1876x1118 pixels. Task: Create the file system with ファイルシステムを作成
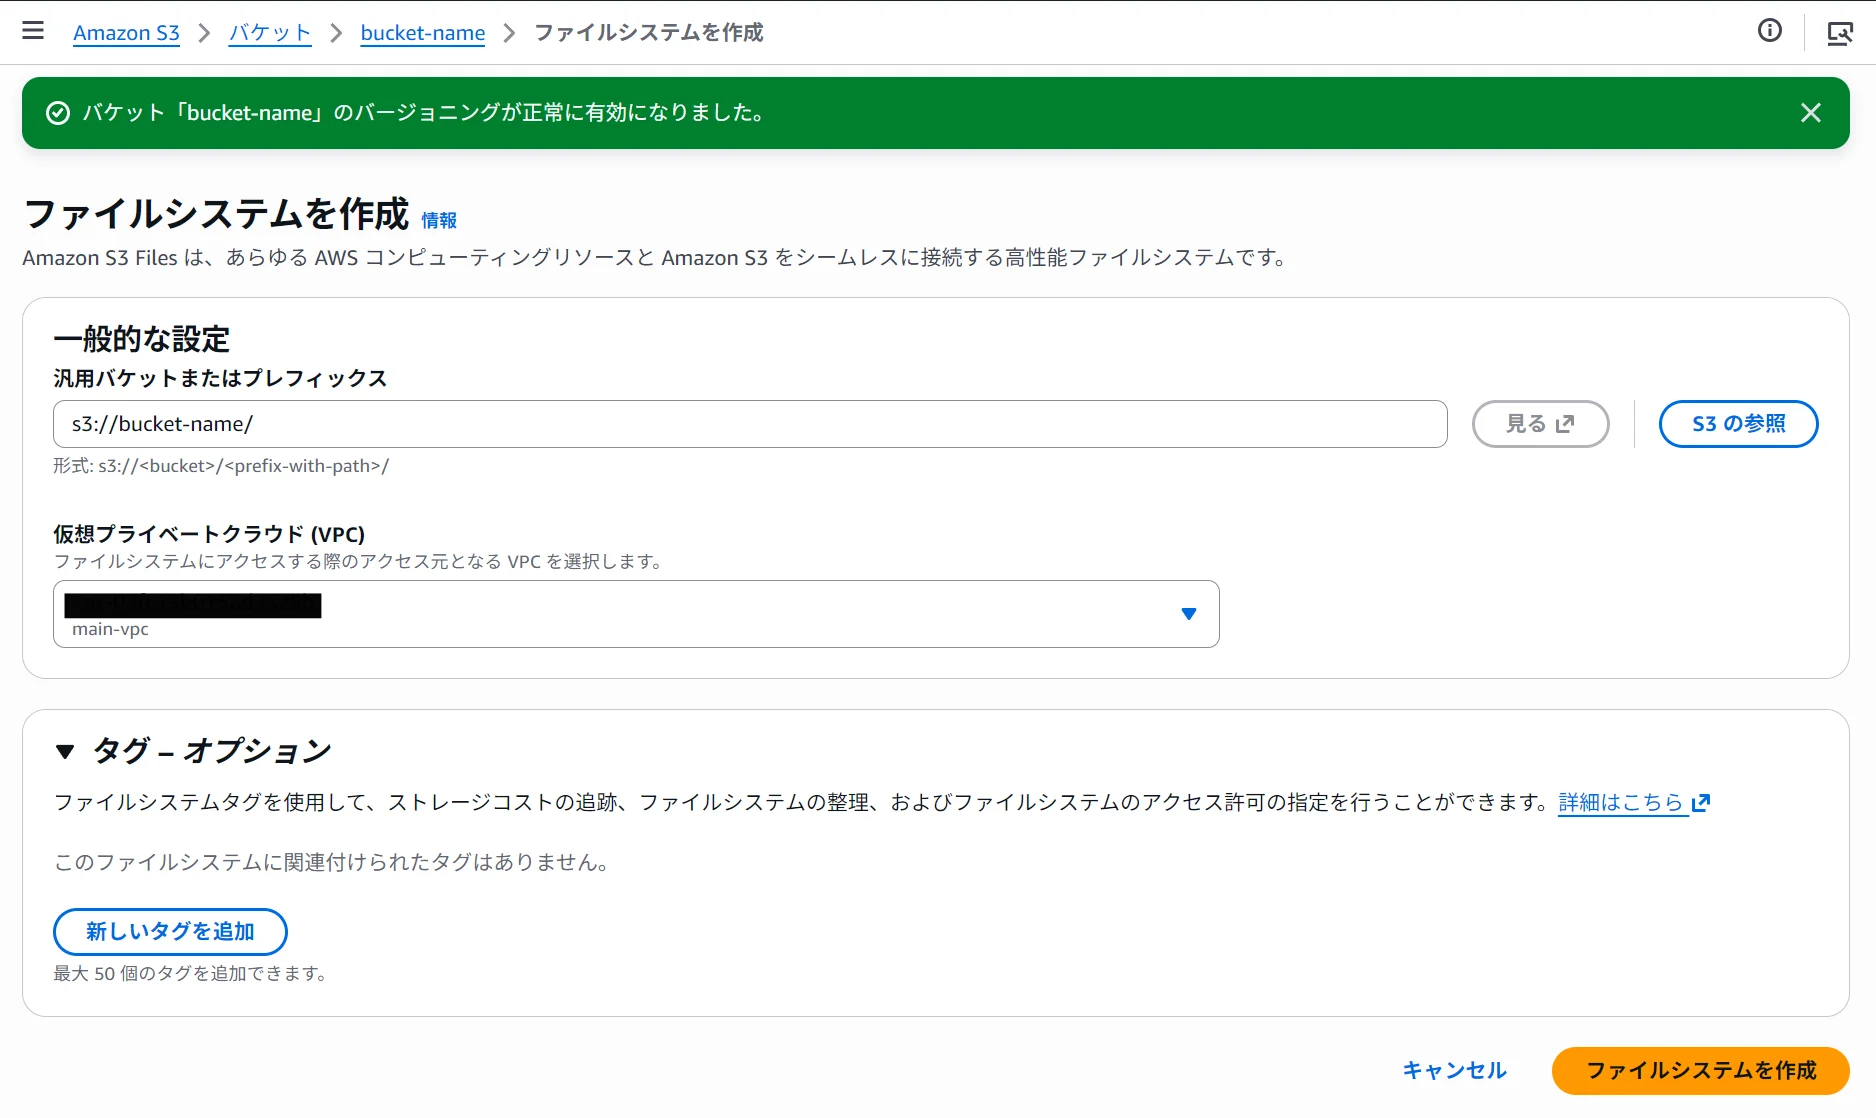coord(1703,1070)
